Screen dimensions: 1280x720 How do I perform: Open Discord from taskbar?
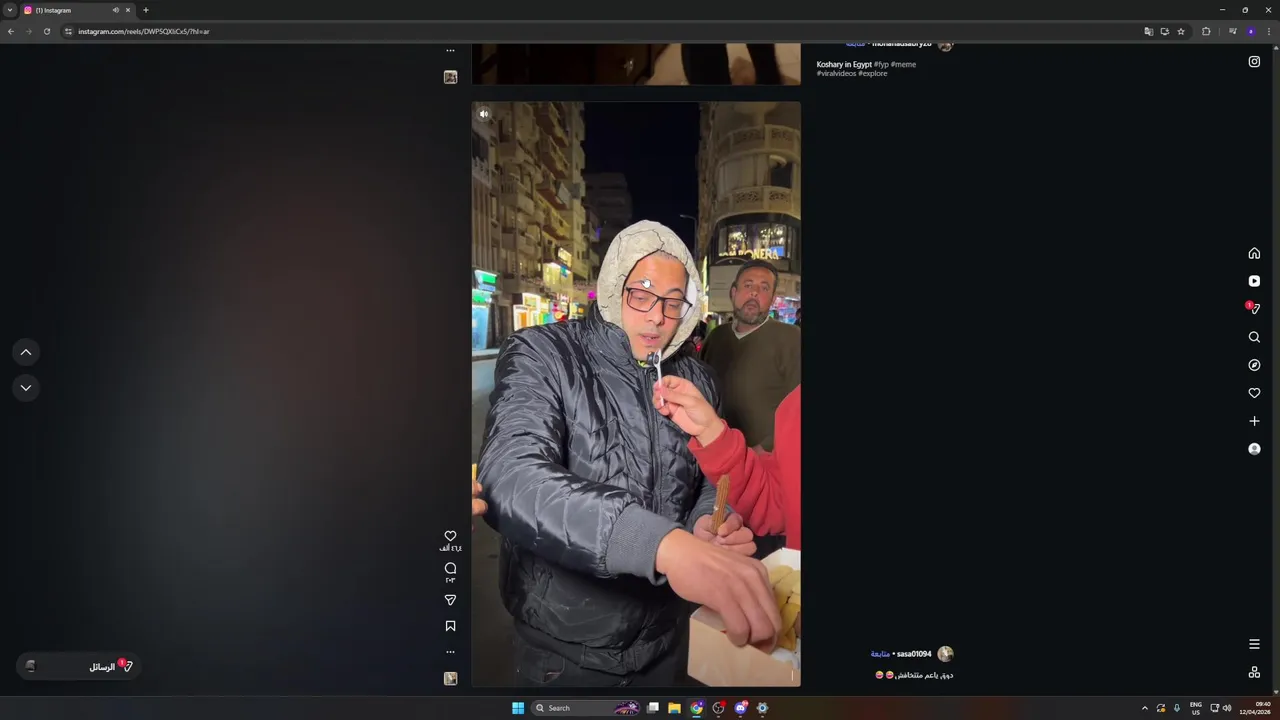pos(740,708)
